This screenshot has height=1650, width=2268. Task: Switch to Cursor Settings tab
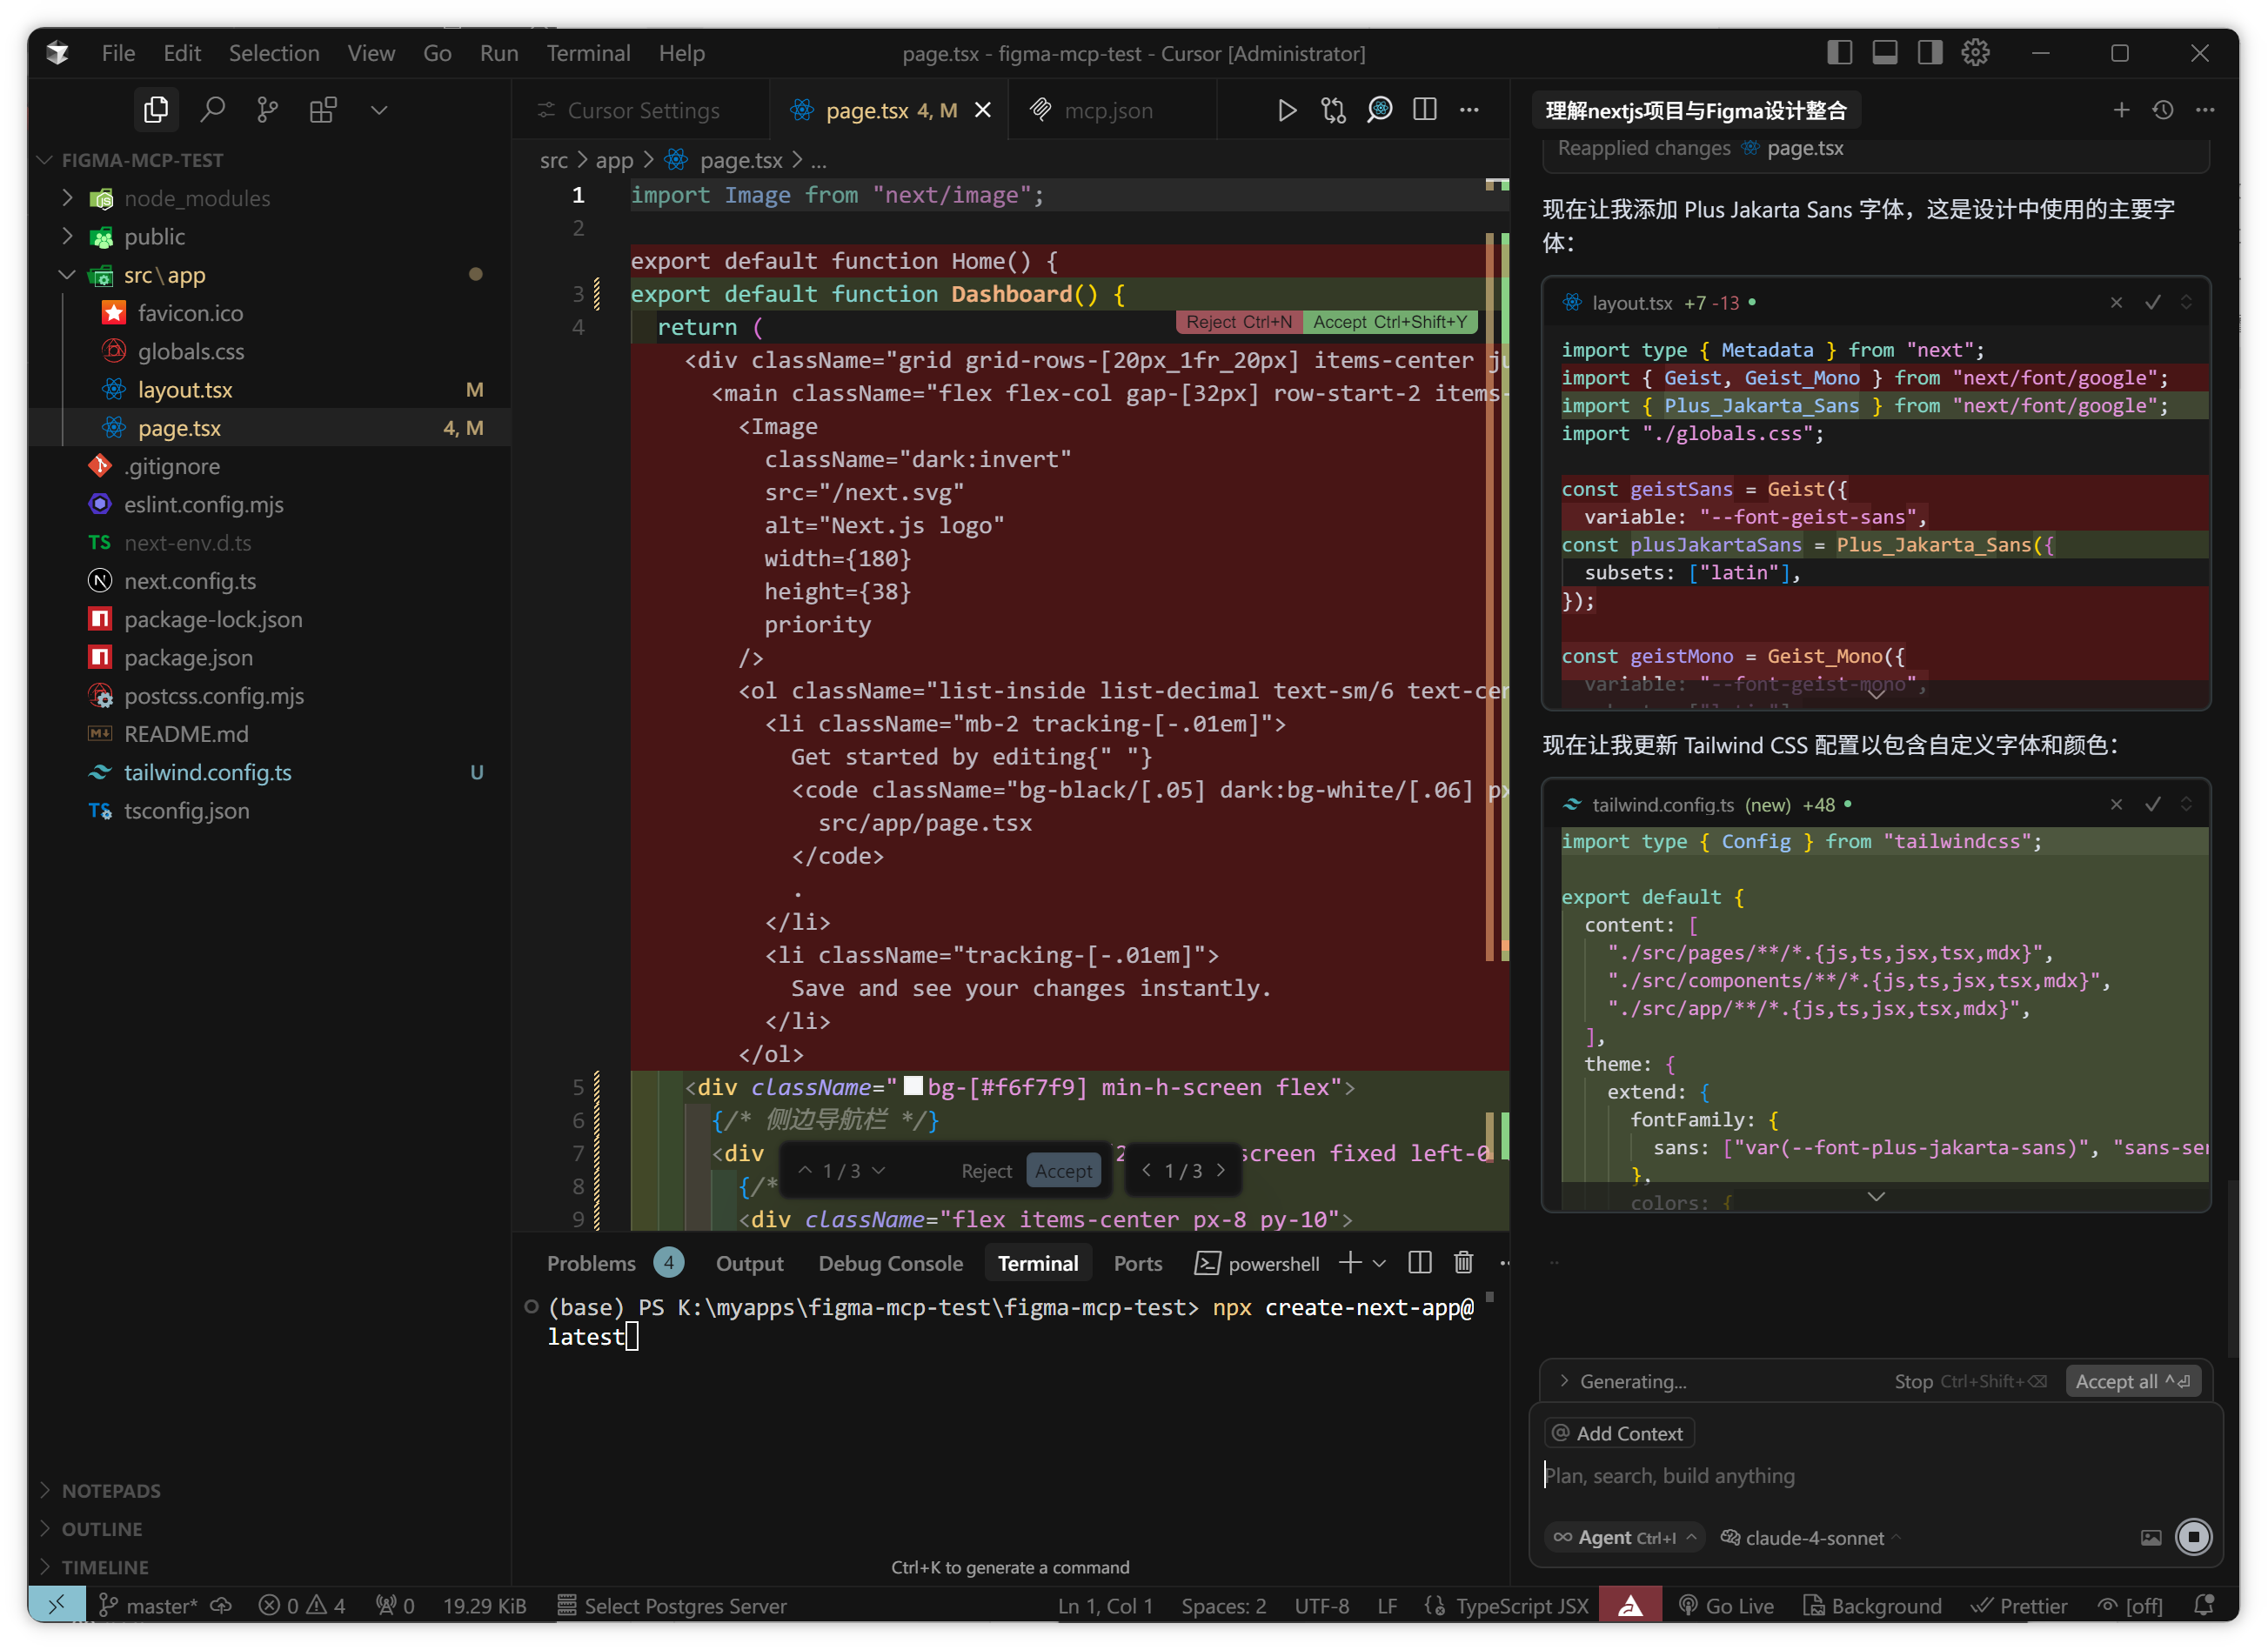tap(642, 110)
